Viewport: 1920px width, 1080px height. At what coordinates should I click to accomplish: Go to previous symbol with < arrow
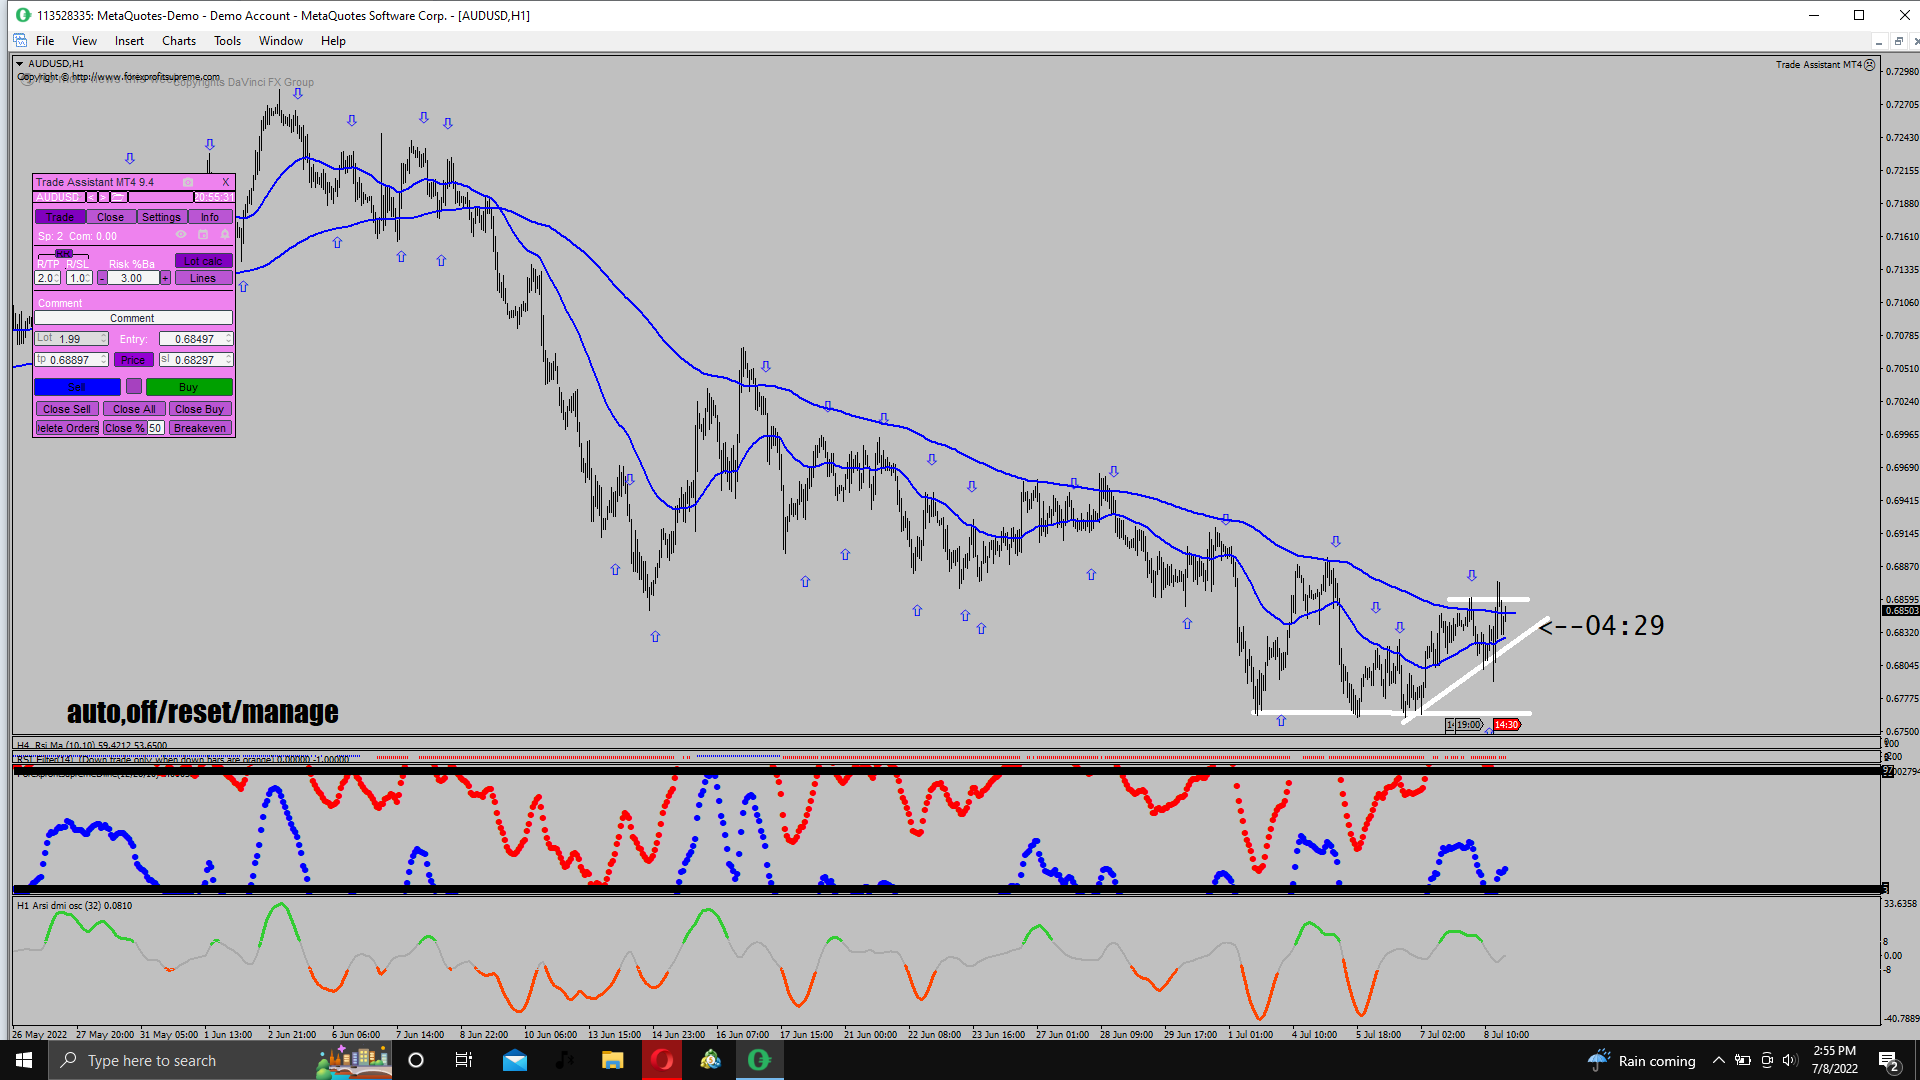91,197
